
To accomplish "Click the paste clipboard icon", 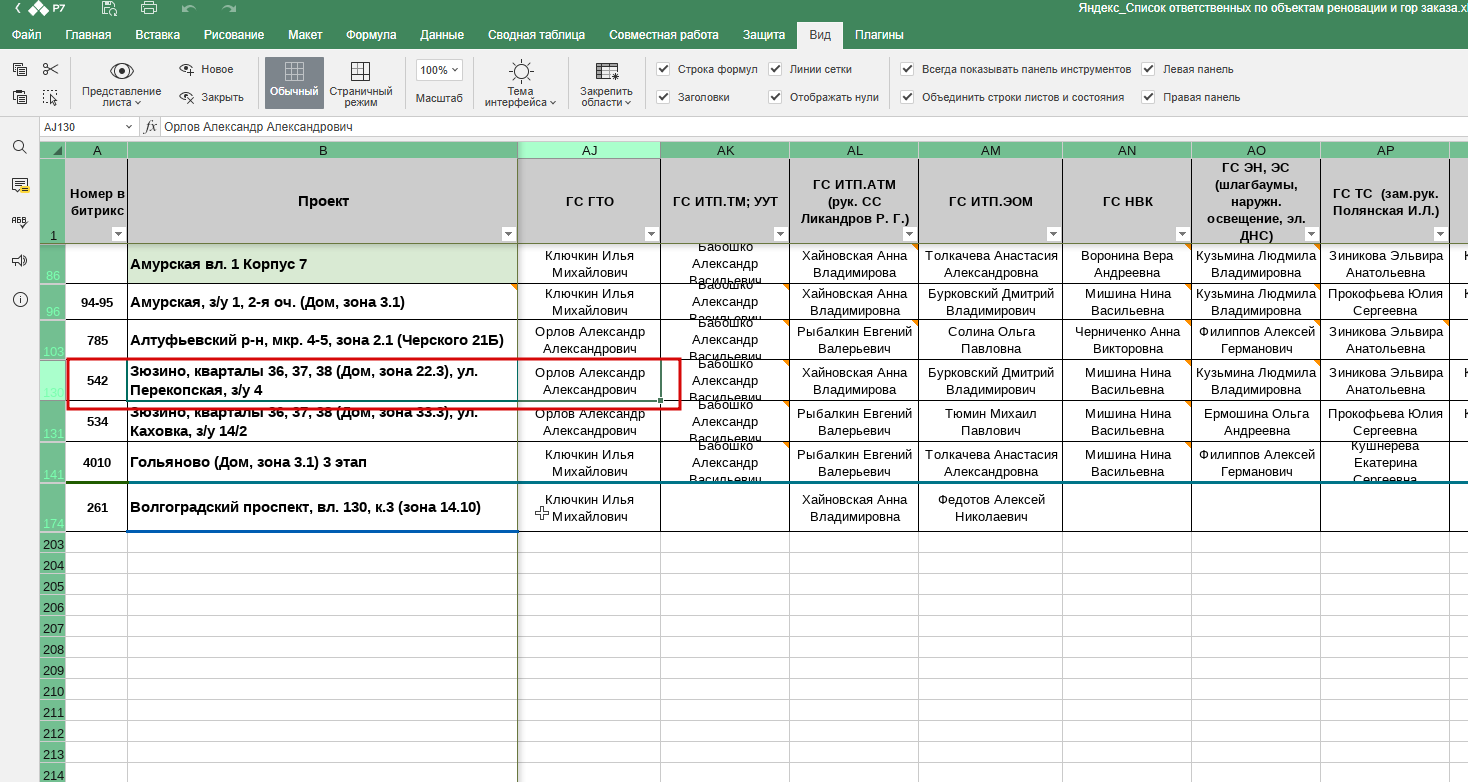I will [20, 97].
